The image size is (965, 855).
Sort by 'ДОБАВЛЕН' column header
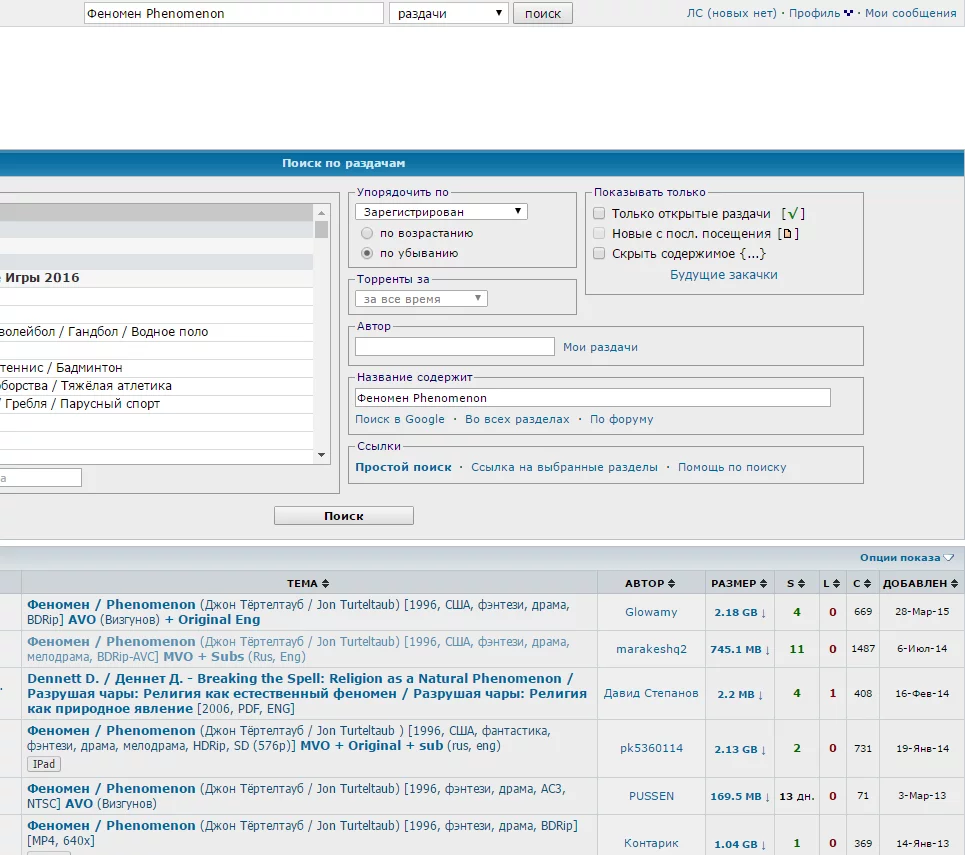pyautogui.click(x=921, y=584)
